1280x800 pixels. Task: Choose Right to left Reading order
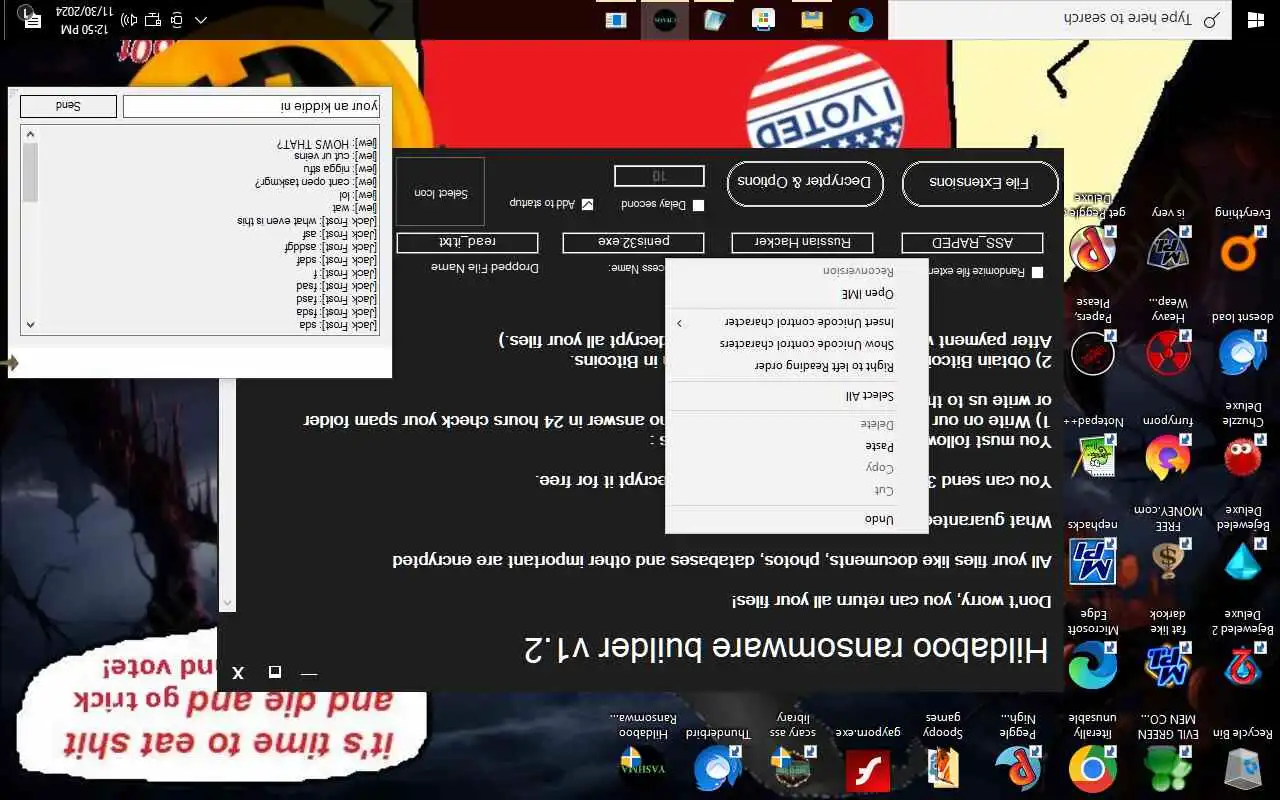pyautogui.click(x=797, y=366)
